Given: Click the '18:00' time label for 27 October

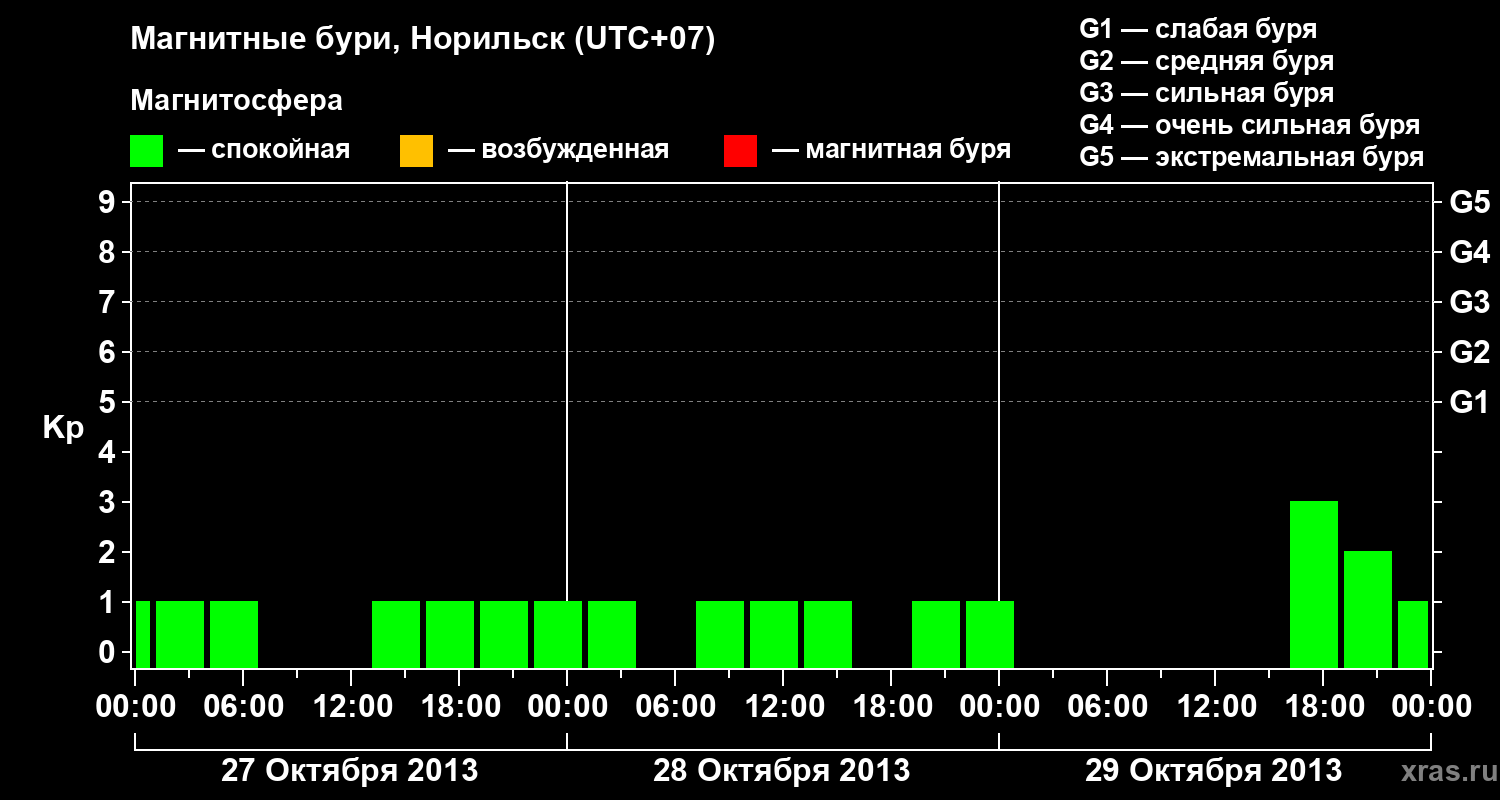Looking at the screenshot, I should [x=459, y=707].
